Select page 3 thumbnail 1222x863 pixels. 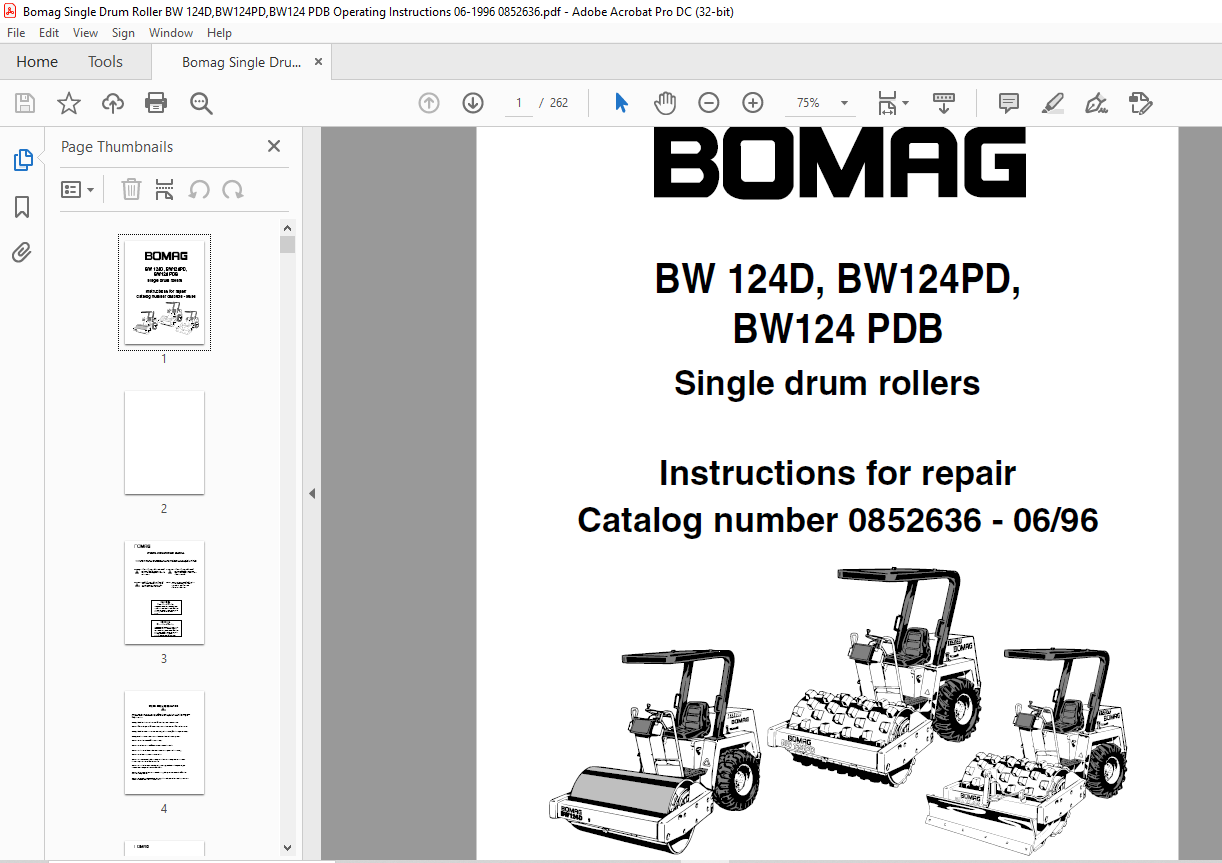[164, 592]
